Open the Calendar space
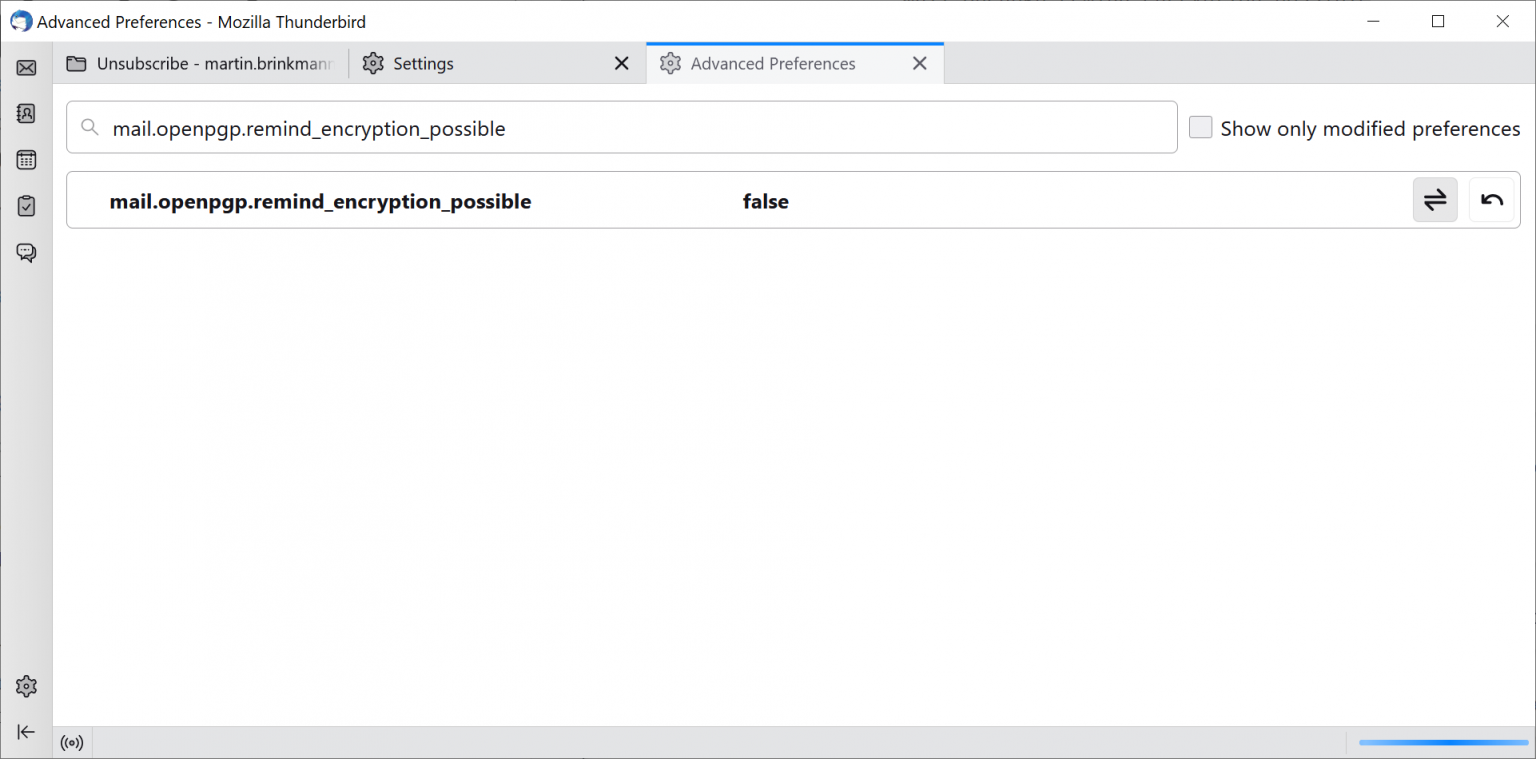1536x759 pixels. pos(26,159)
